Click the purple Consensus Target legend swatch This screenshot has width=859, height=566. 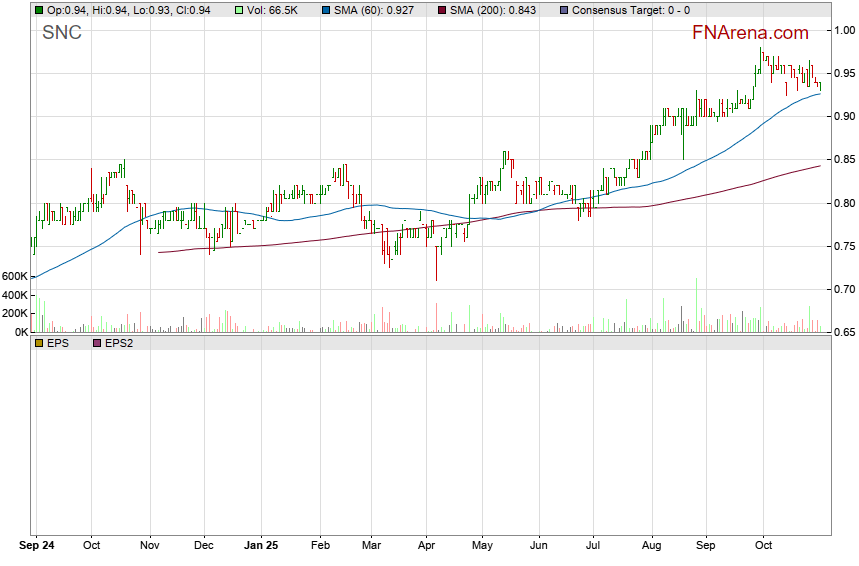[x=564, y=9]
